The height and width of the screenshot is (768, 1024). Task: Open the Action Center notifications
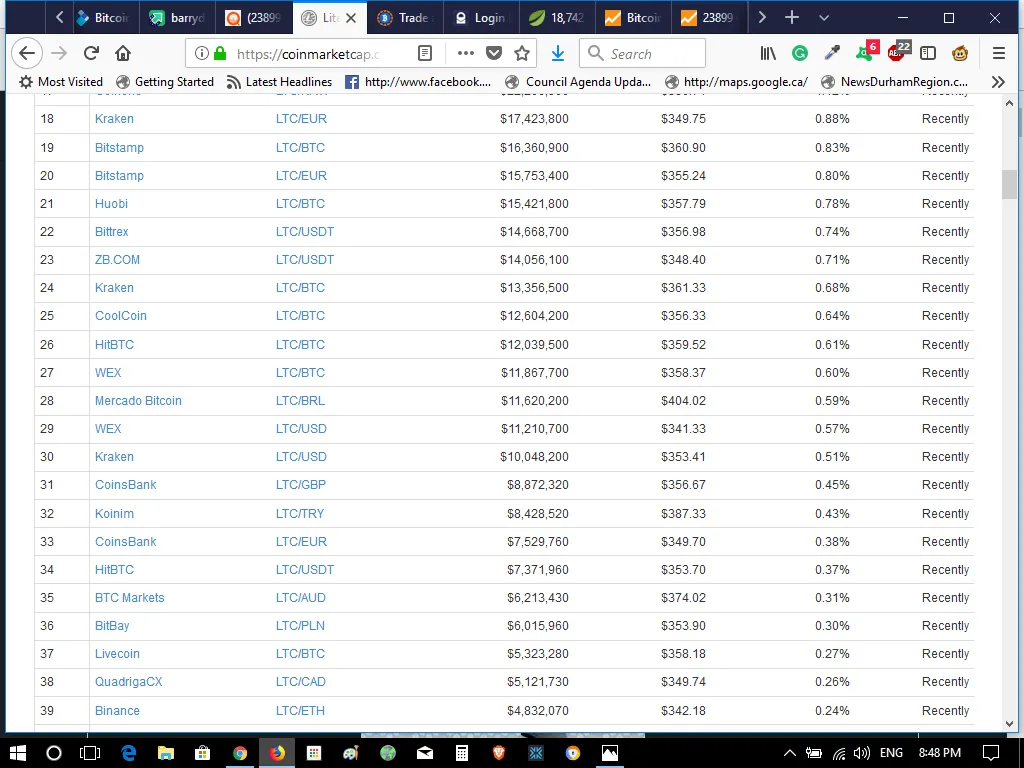click(x=991, y=753)
